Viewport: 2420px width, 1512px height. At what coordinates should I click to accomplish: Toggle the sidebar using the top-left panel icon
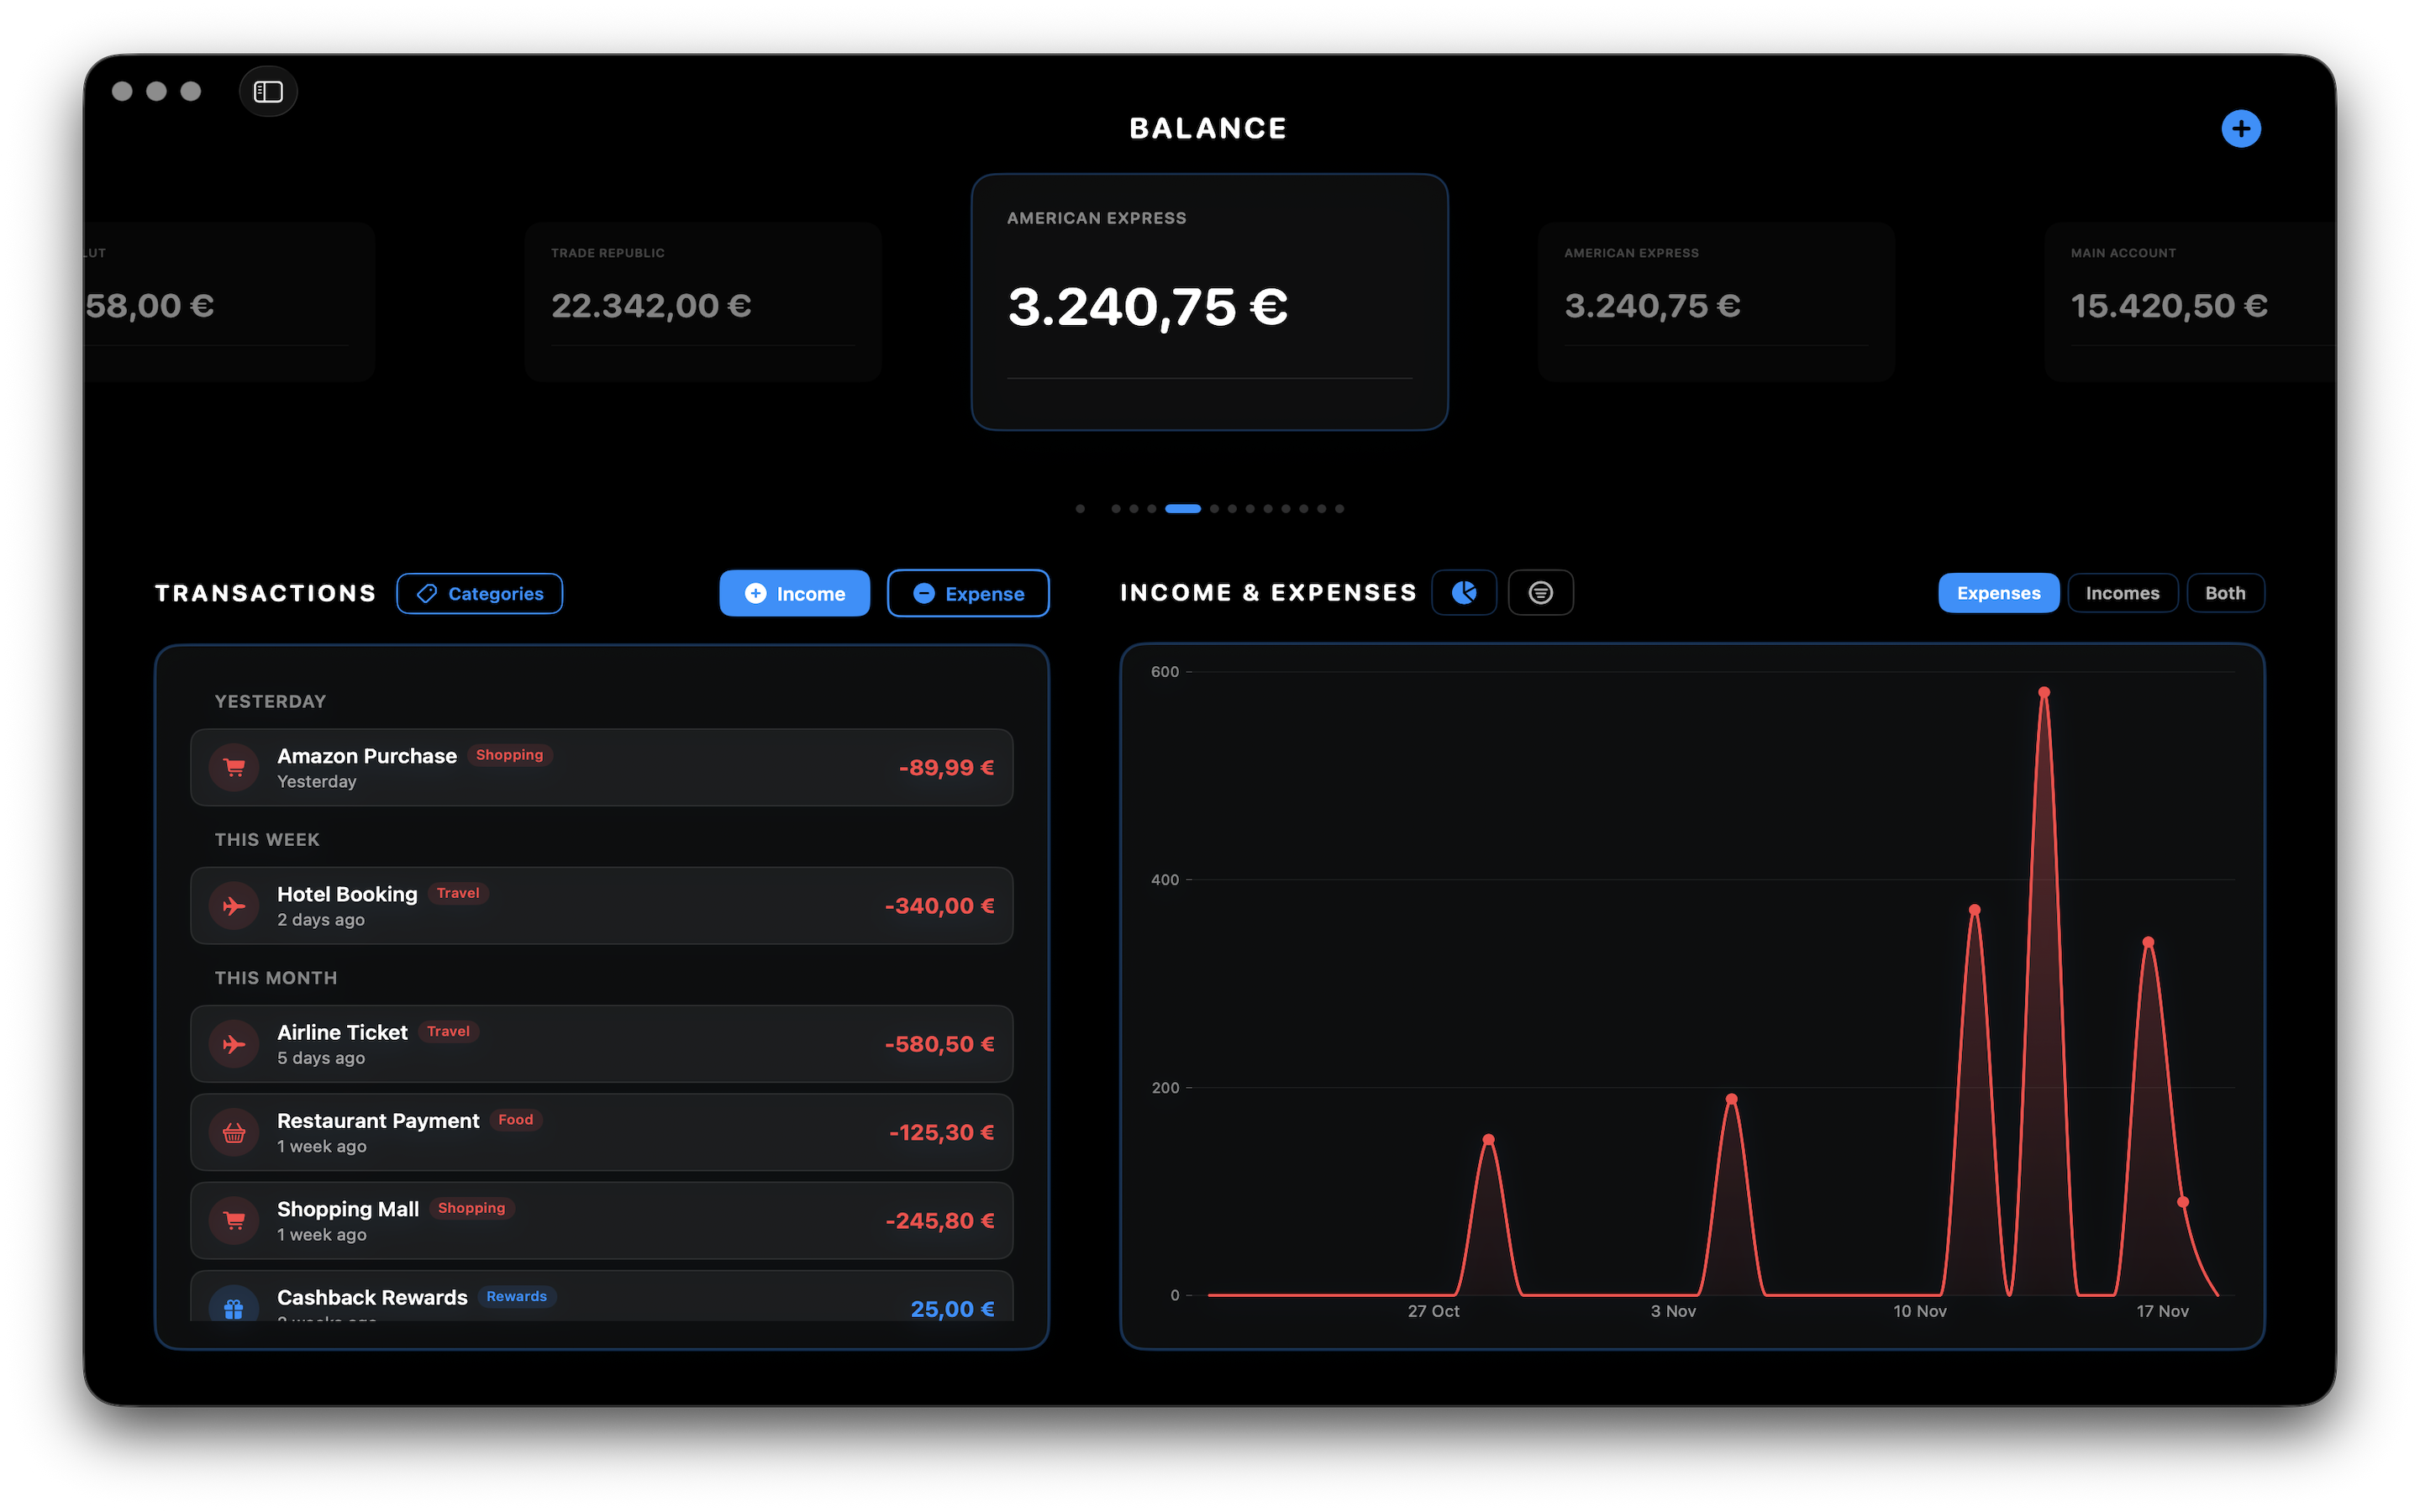267,91
